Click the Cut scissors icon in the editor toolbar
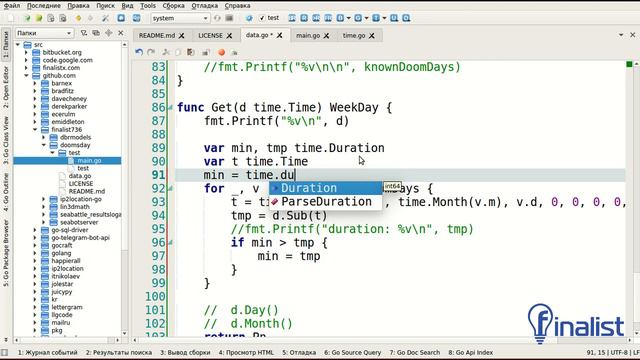This screenshot has height=360, width=640. 166,52
